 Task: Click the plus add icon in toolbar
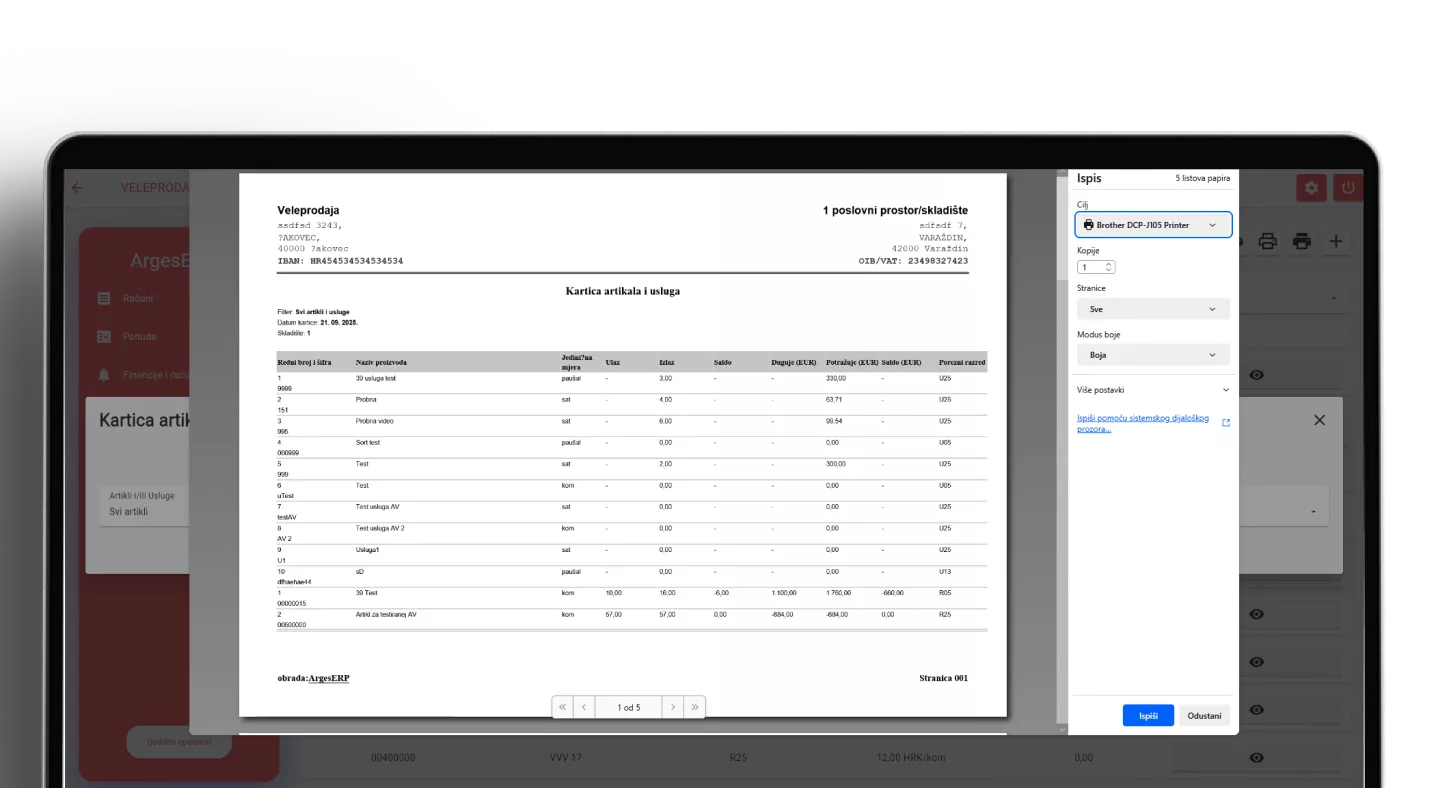(1335, 242)
